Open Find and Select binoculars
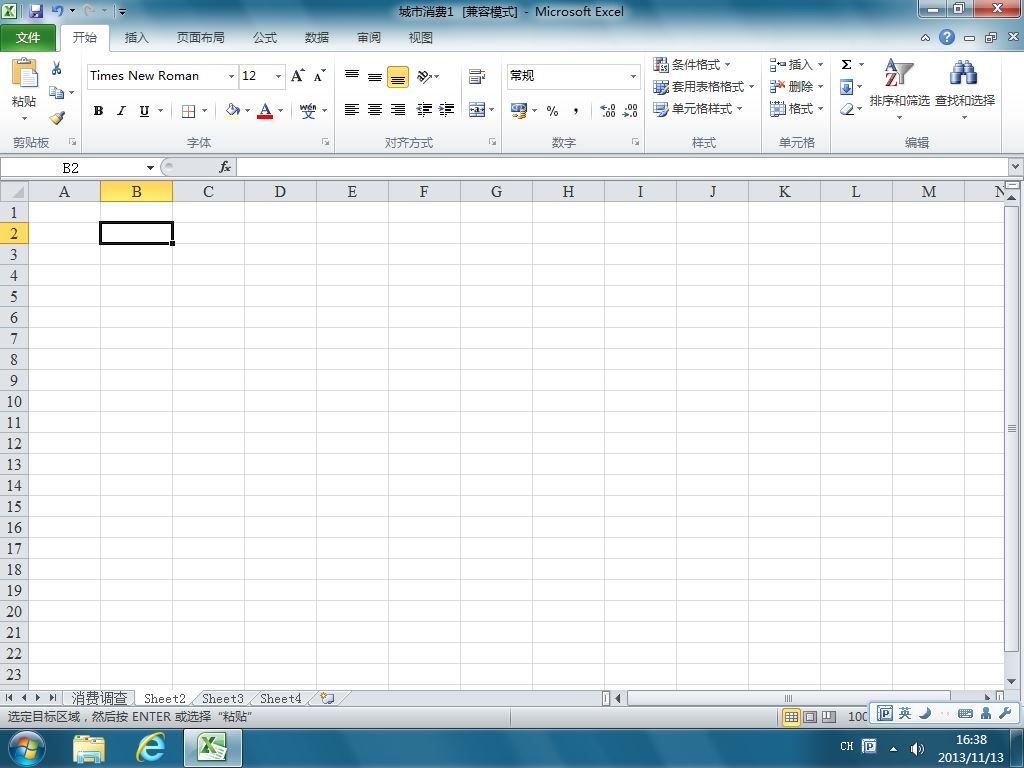Viewport: 1024px width, 768px height. tap(965, 89)
